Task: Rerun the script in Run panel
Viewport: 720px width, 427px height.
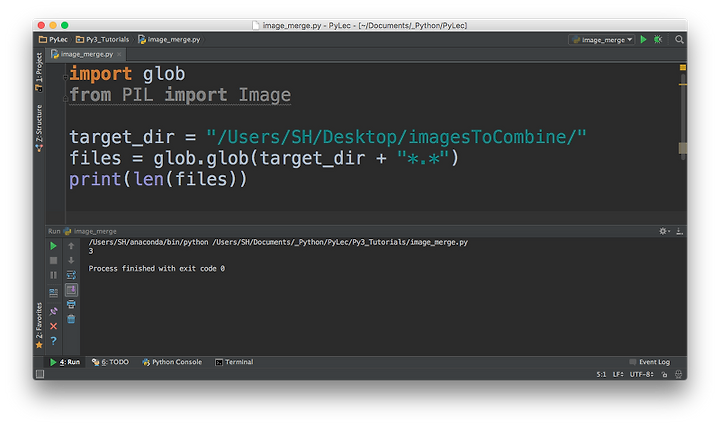Action: 53,246
